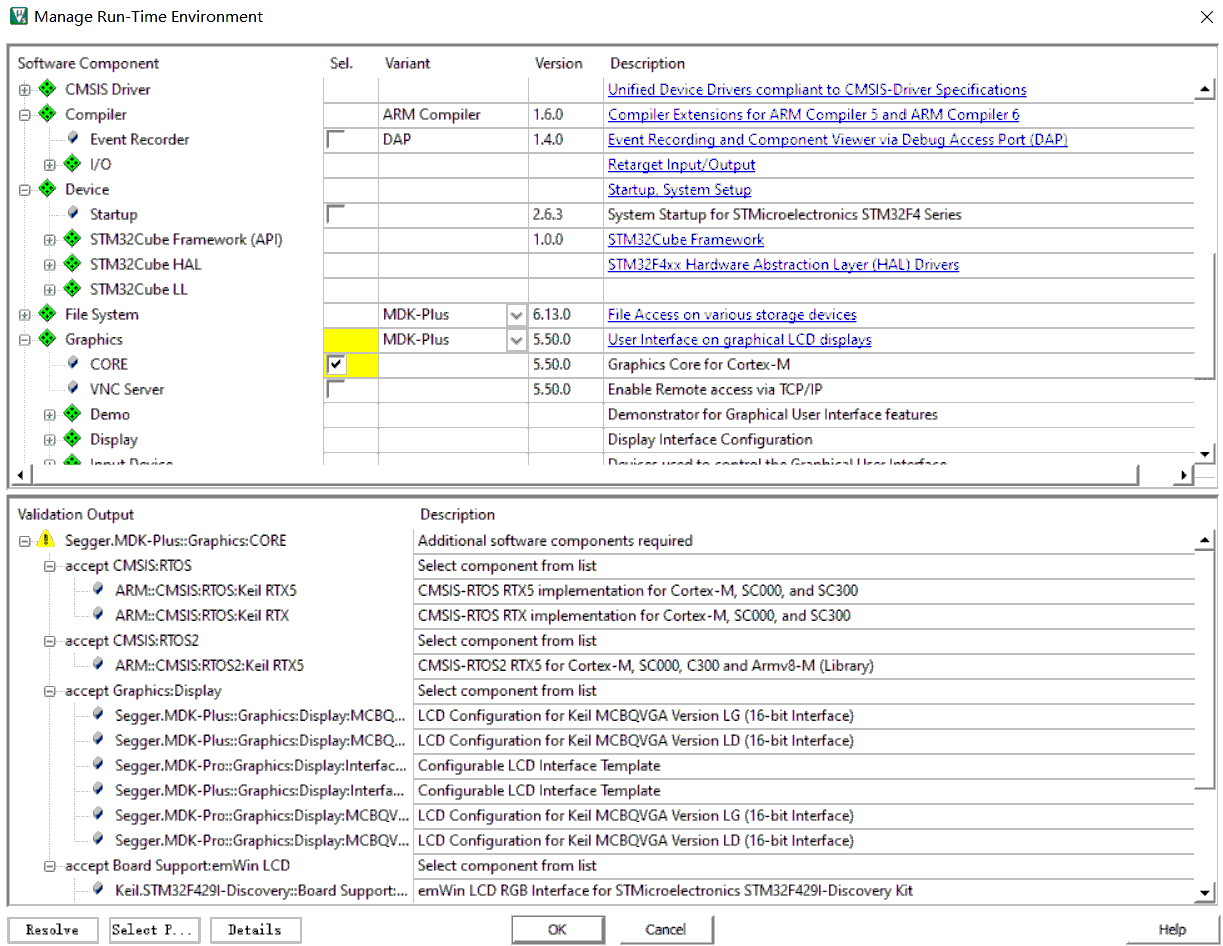Click the green diamond icon beside Device
The height and width of the screenshot is (946, 1223).
pyautogui.click(x=46, y=189)
